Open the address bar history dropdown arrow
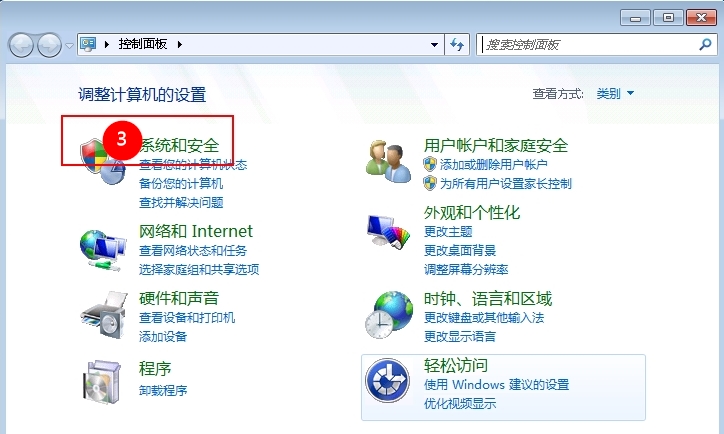Viewport: 724px width, 434px height. point(434,45)
